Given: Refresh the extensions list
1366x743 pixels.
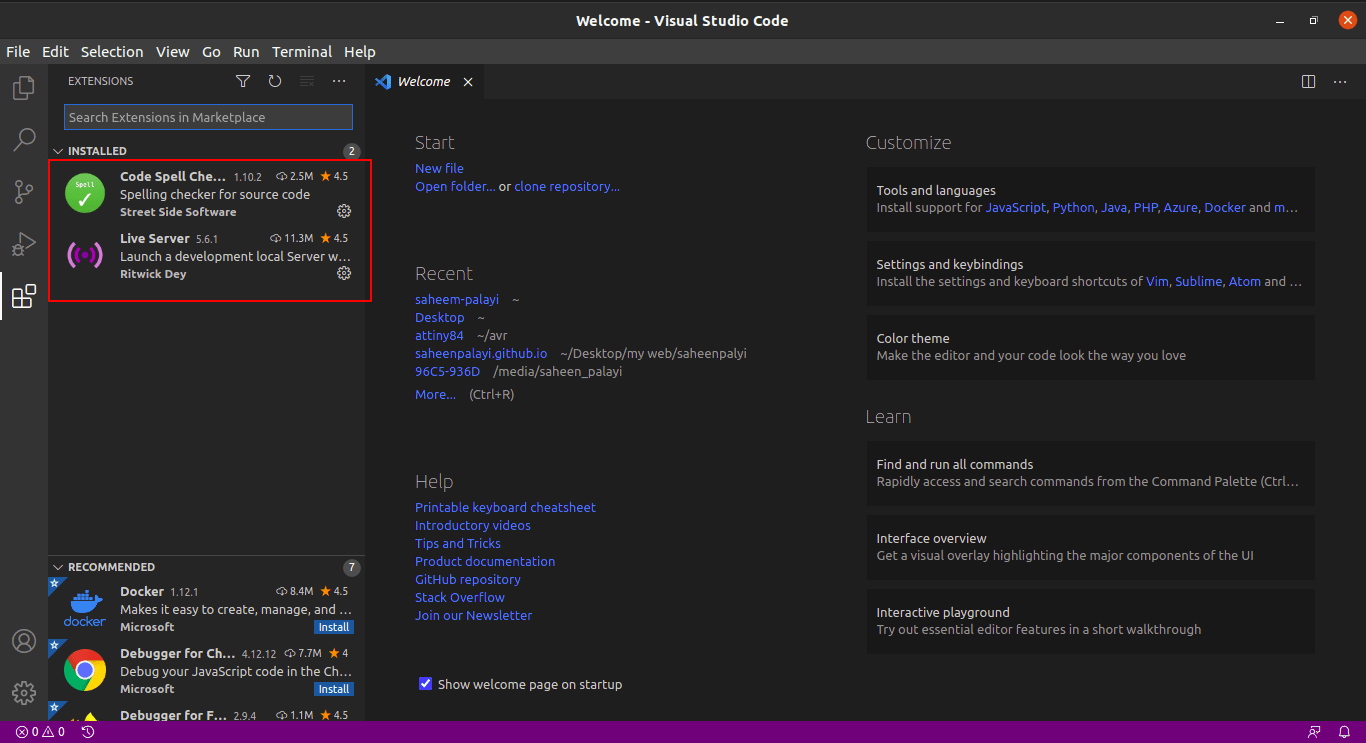Looking at the screenshot, I should point(275,81).
